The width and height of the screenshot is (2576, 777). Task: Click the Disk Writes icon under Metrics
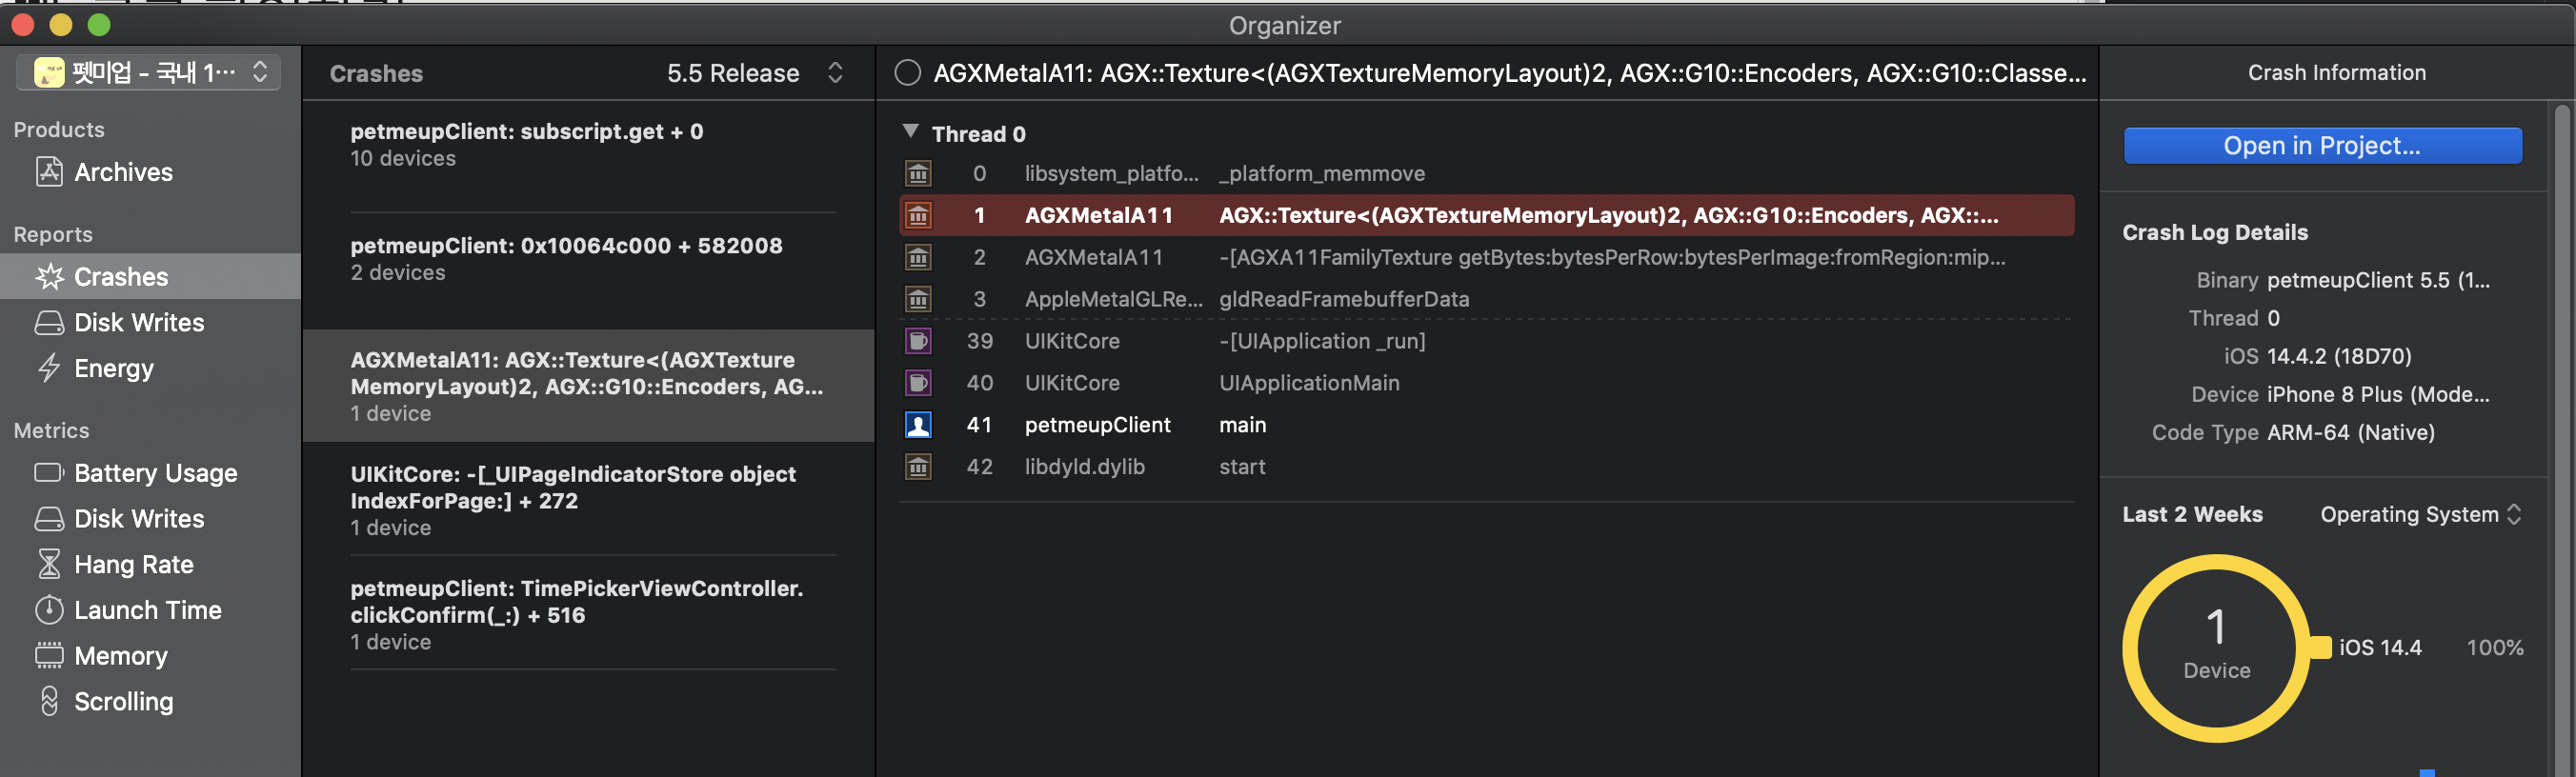(x=49, y=519)
